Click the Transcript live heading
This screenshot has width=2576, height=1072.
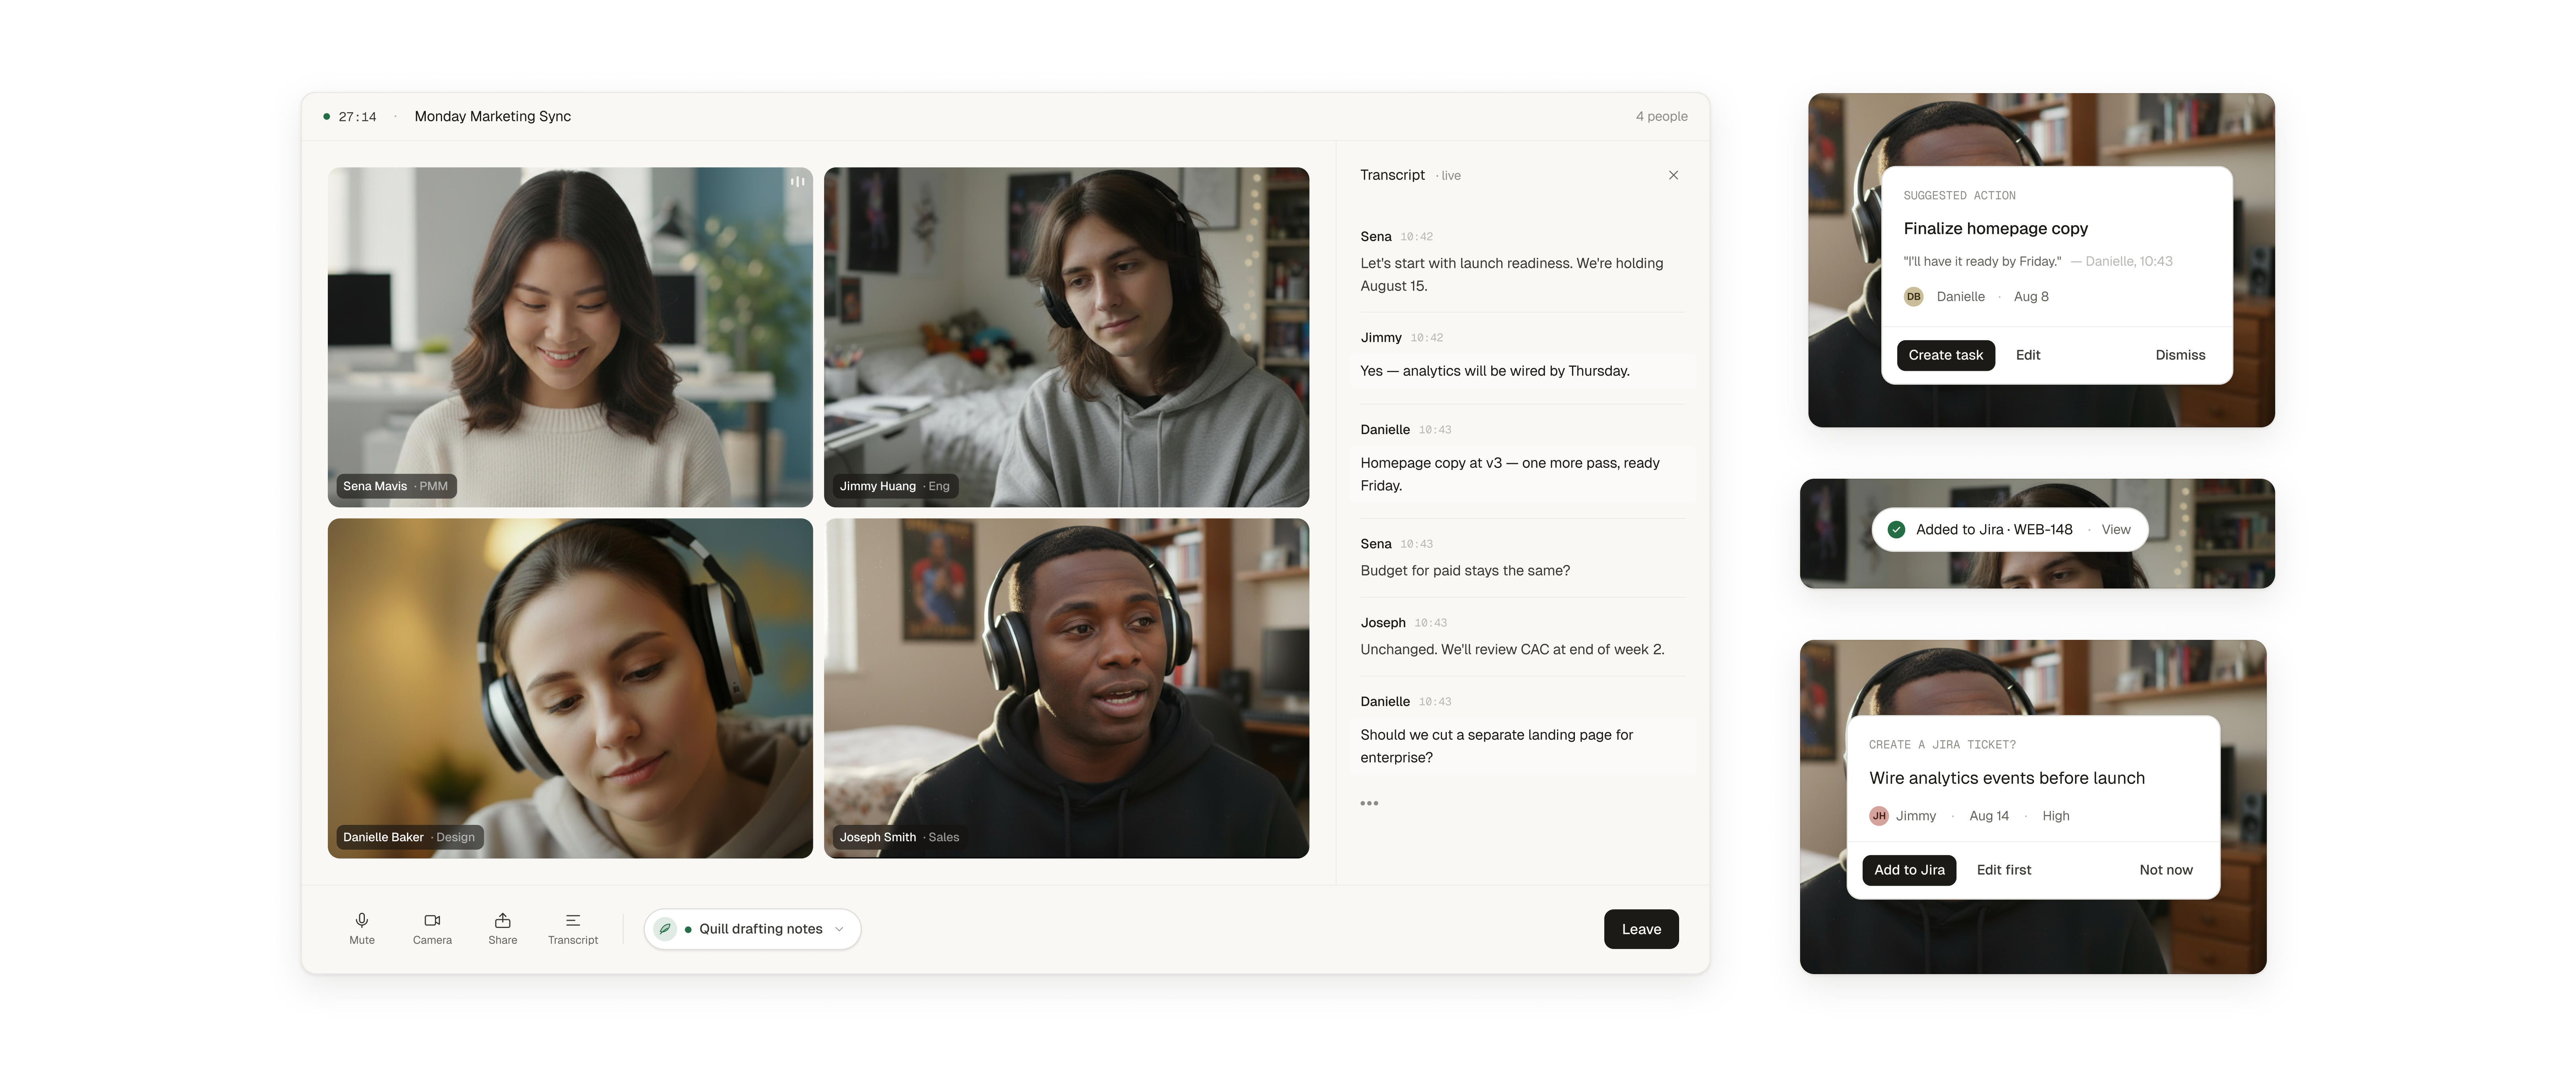(1410, 175)
